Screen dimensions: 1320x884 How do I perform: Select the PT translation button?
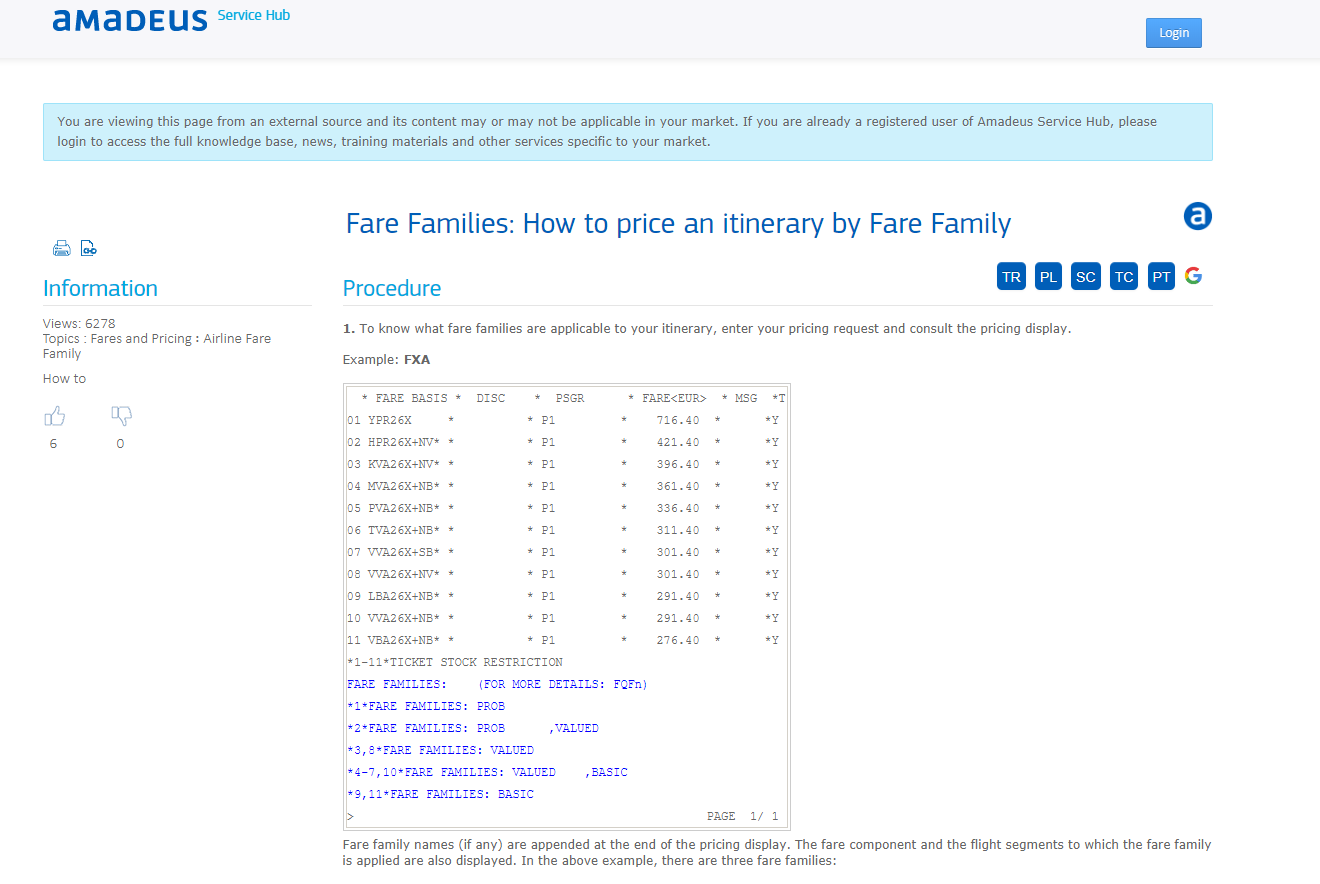(x=1161, y=277)
